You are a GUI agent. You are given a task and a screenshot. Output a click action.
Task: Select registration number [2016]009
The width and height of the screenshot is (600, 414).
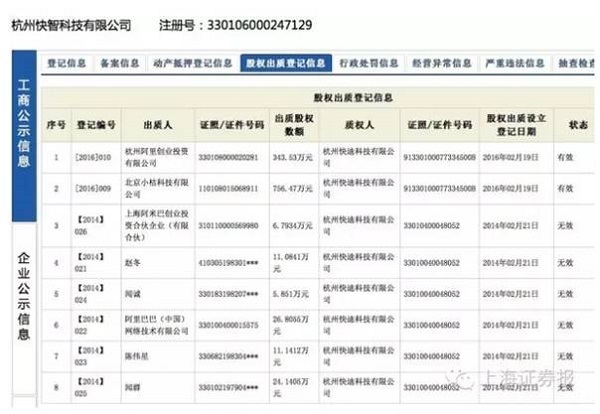93,188
